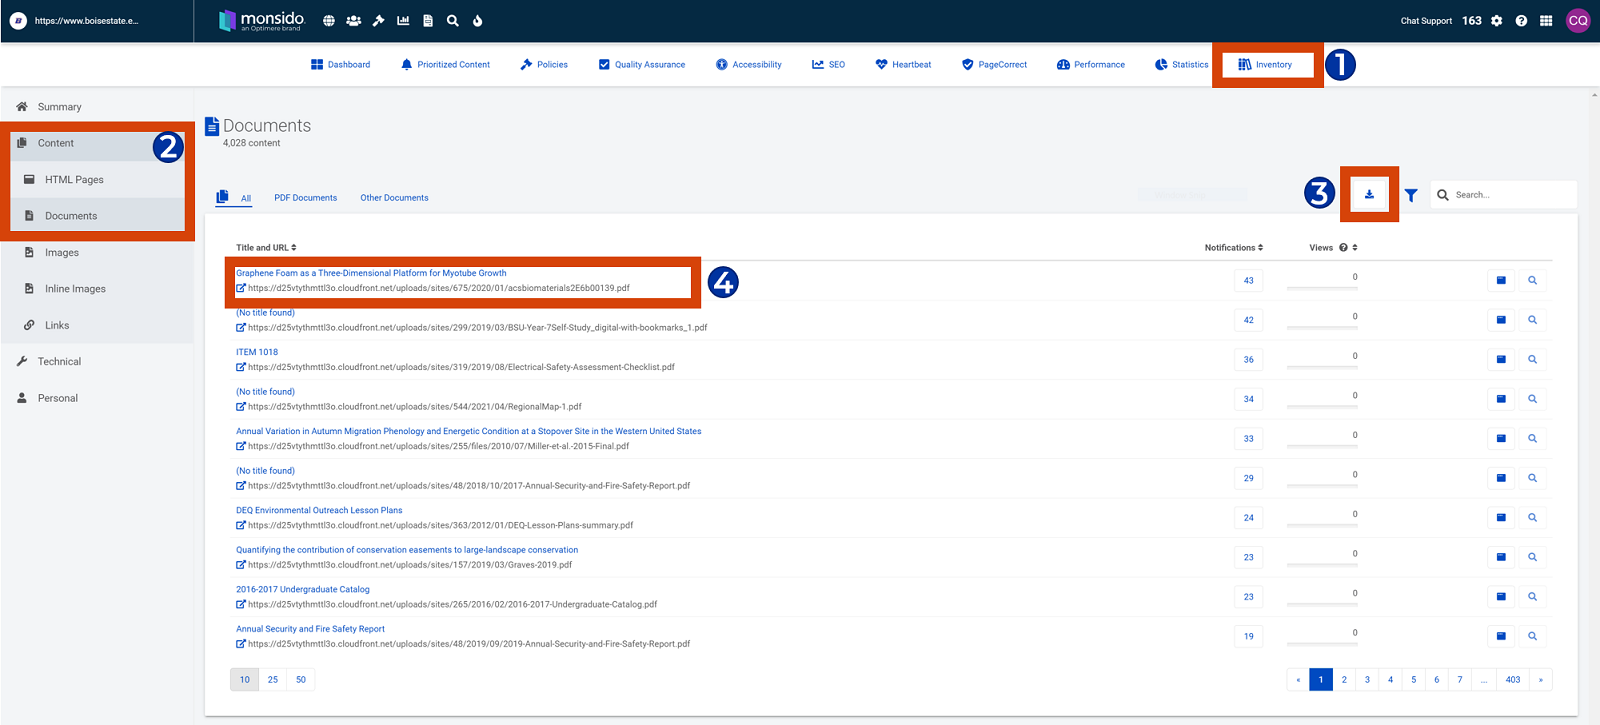The width and height of the screenshot is (1600, 725).
Task: Switch to Other Documents tab
Action: 394,198
